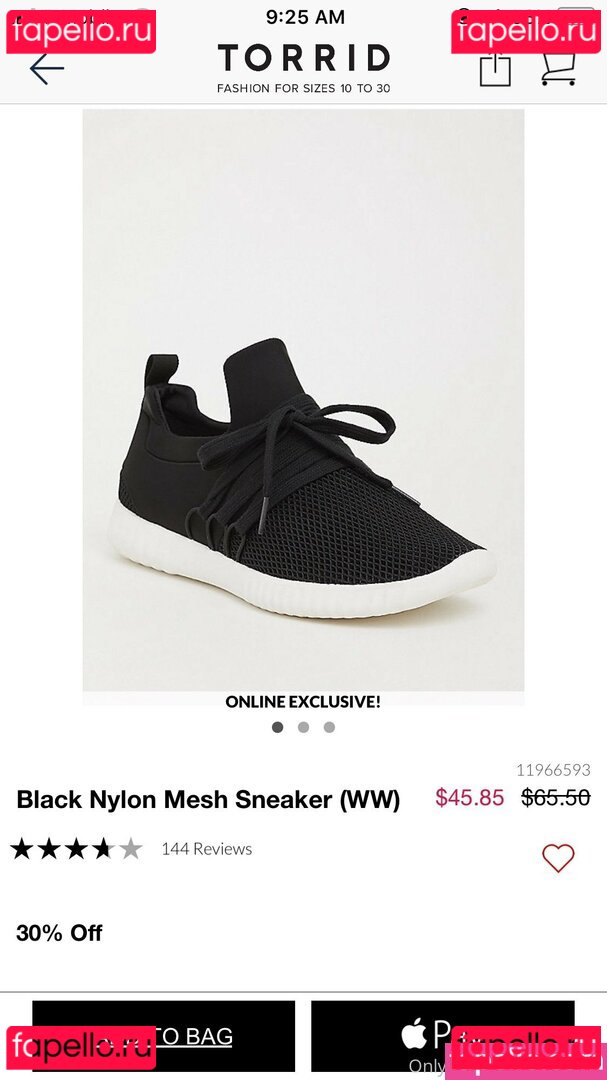Open the 144 Reviews link
The width and height of the screenshot is (607, 1080).
tap(207, 849)
